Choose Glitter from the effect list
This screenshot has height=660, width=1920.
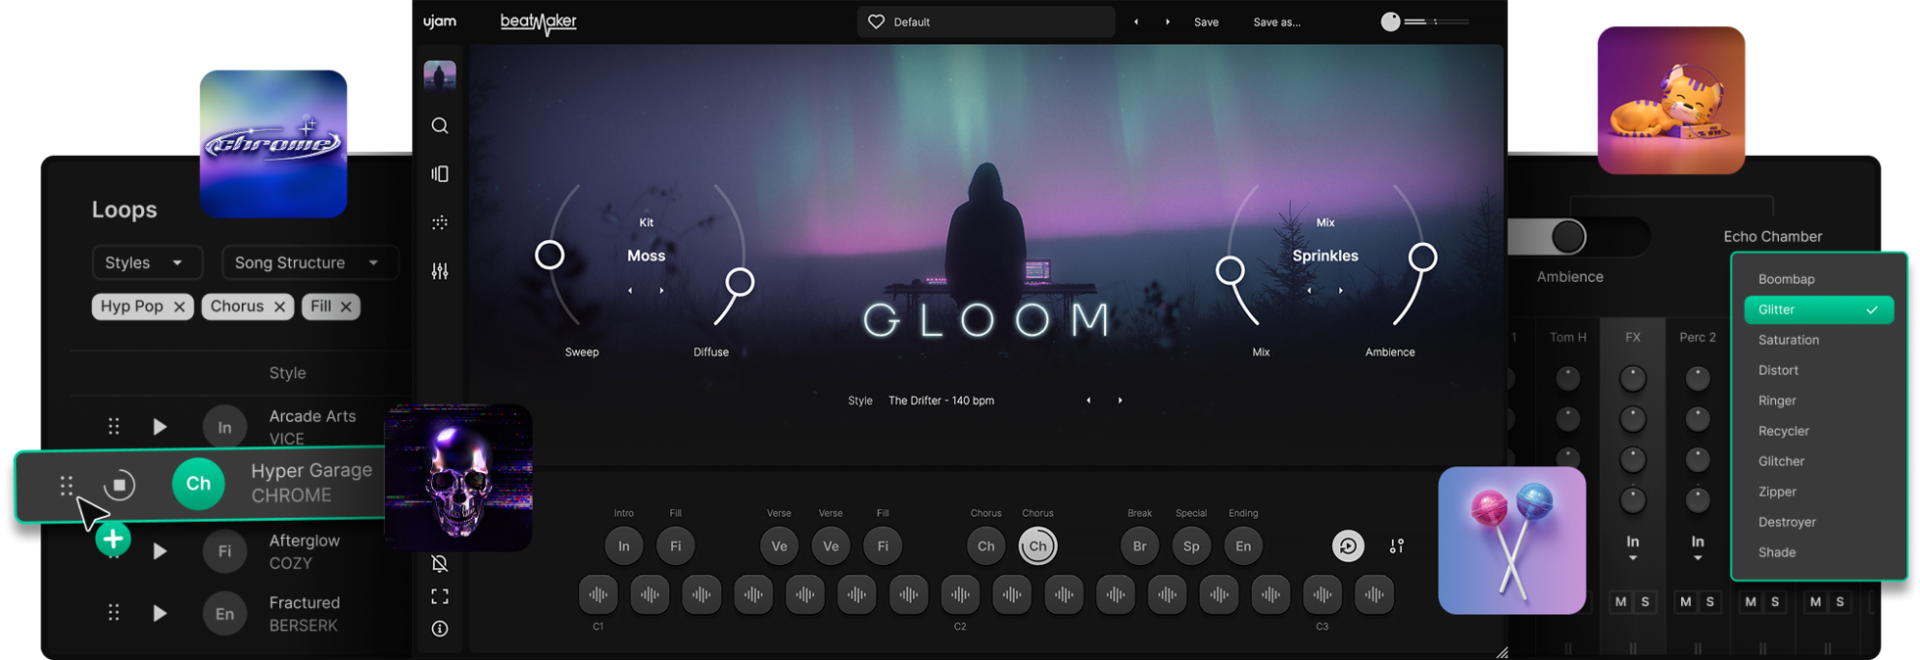[x=1819, y=310]
